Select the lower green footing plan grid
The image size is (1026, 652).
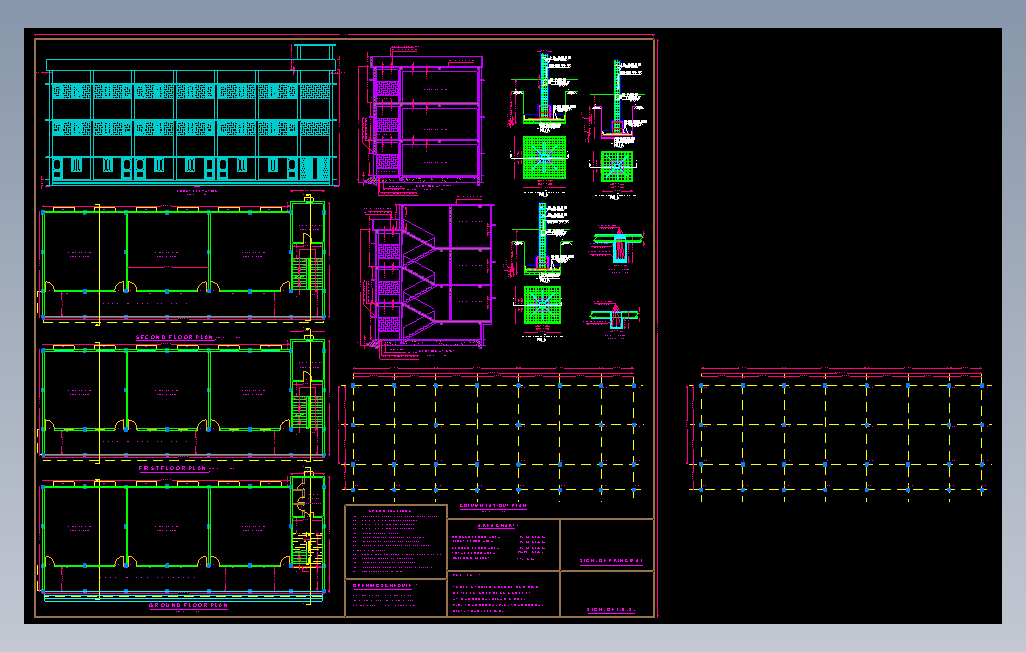coord(542,304)
